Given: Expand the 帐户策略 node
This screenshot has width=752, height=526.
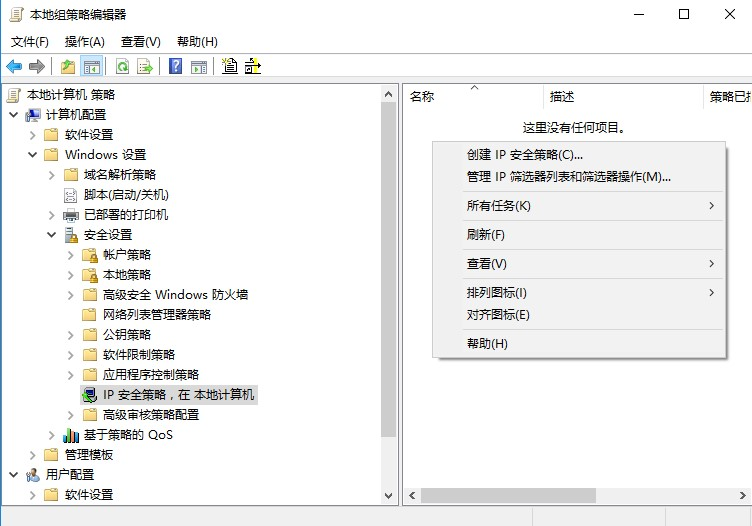Looking at the screenshot, I should tap(70, 255).
